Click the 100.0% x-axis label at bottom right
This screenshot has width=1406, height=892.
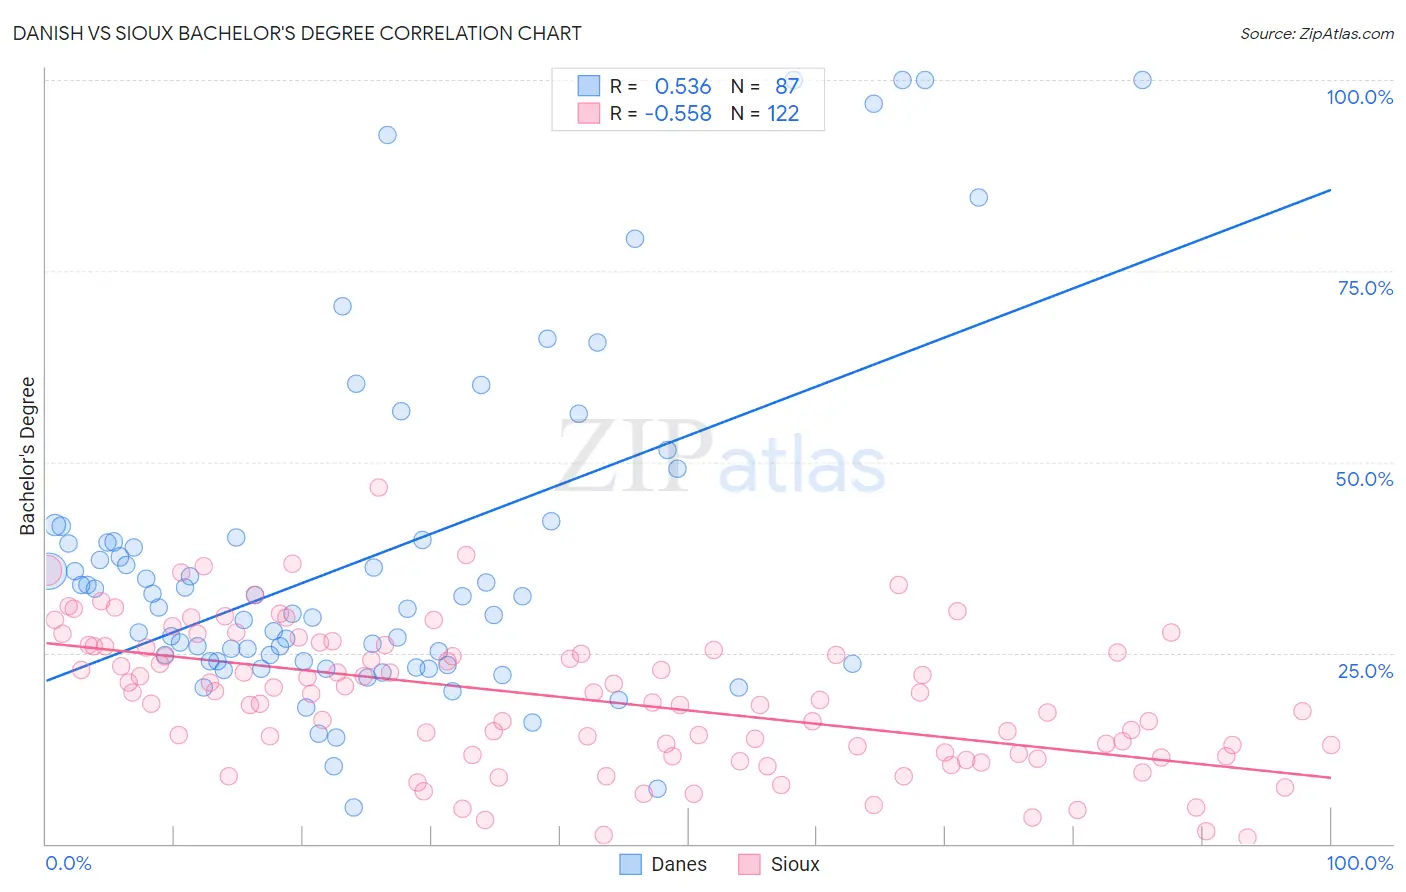(x=1360, y=863)
